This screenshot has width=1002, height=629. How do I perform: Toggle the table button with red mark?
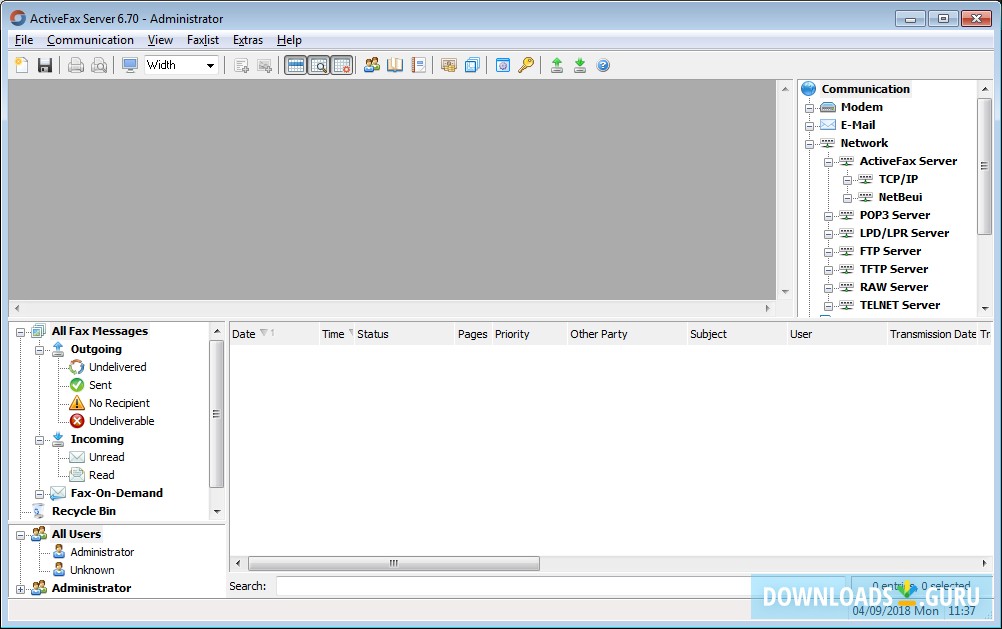coord(342,66)
